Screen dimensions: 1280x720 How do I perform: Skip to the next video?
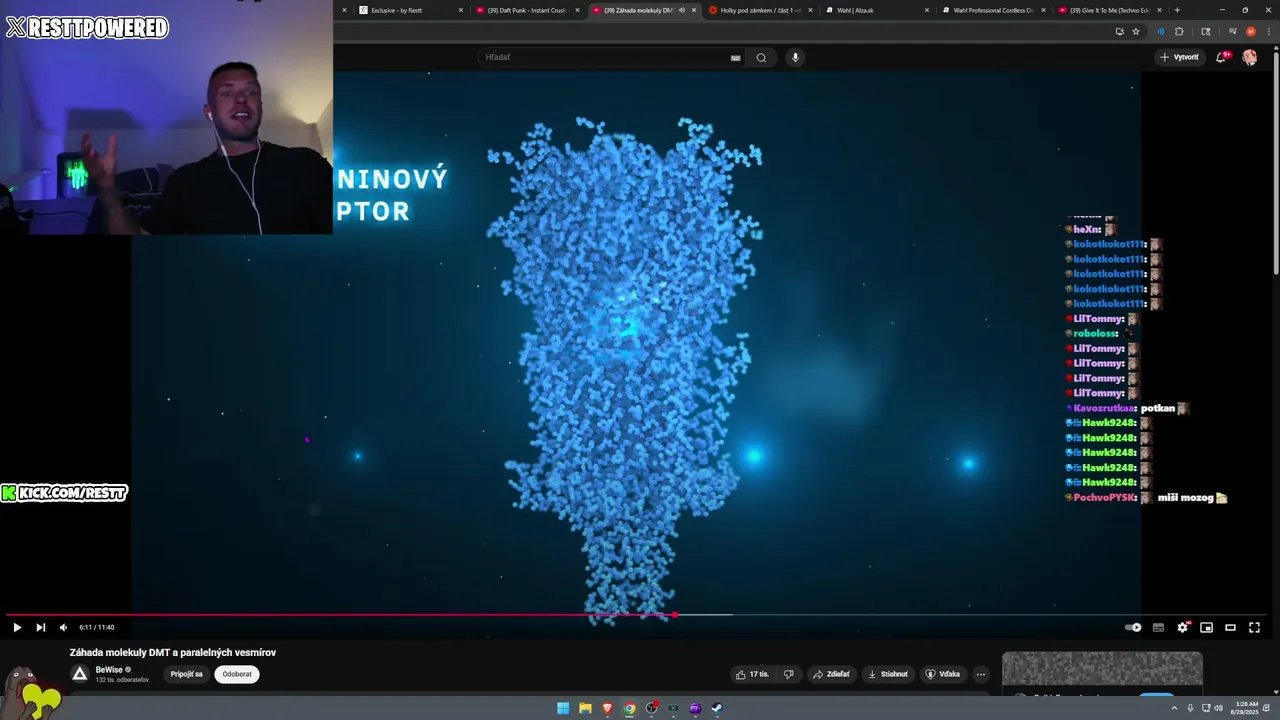click(x=40, y=627)
